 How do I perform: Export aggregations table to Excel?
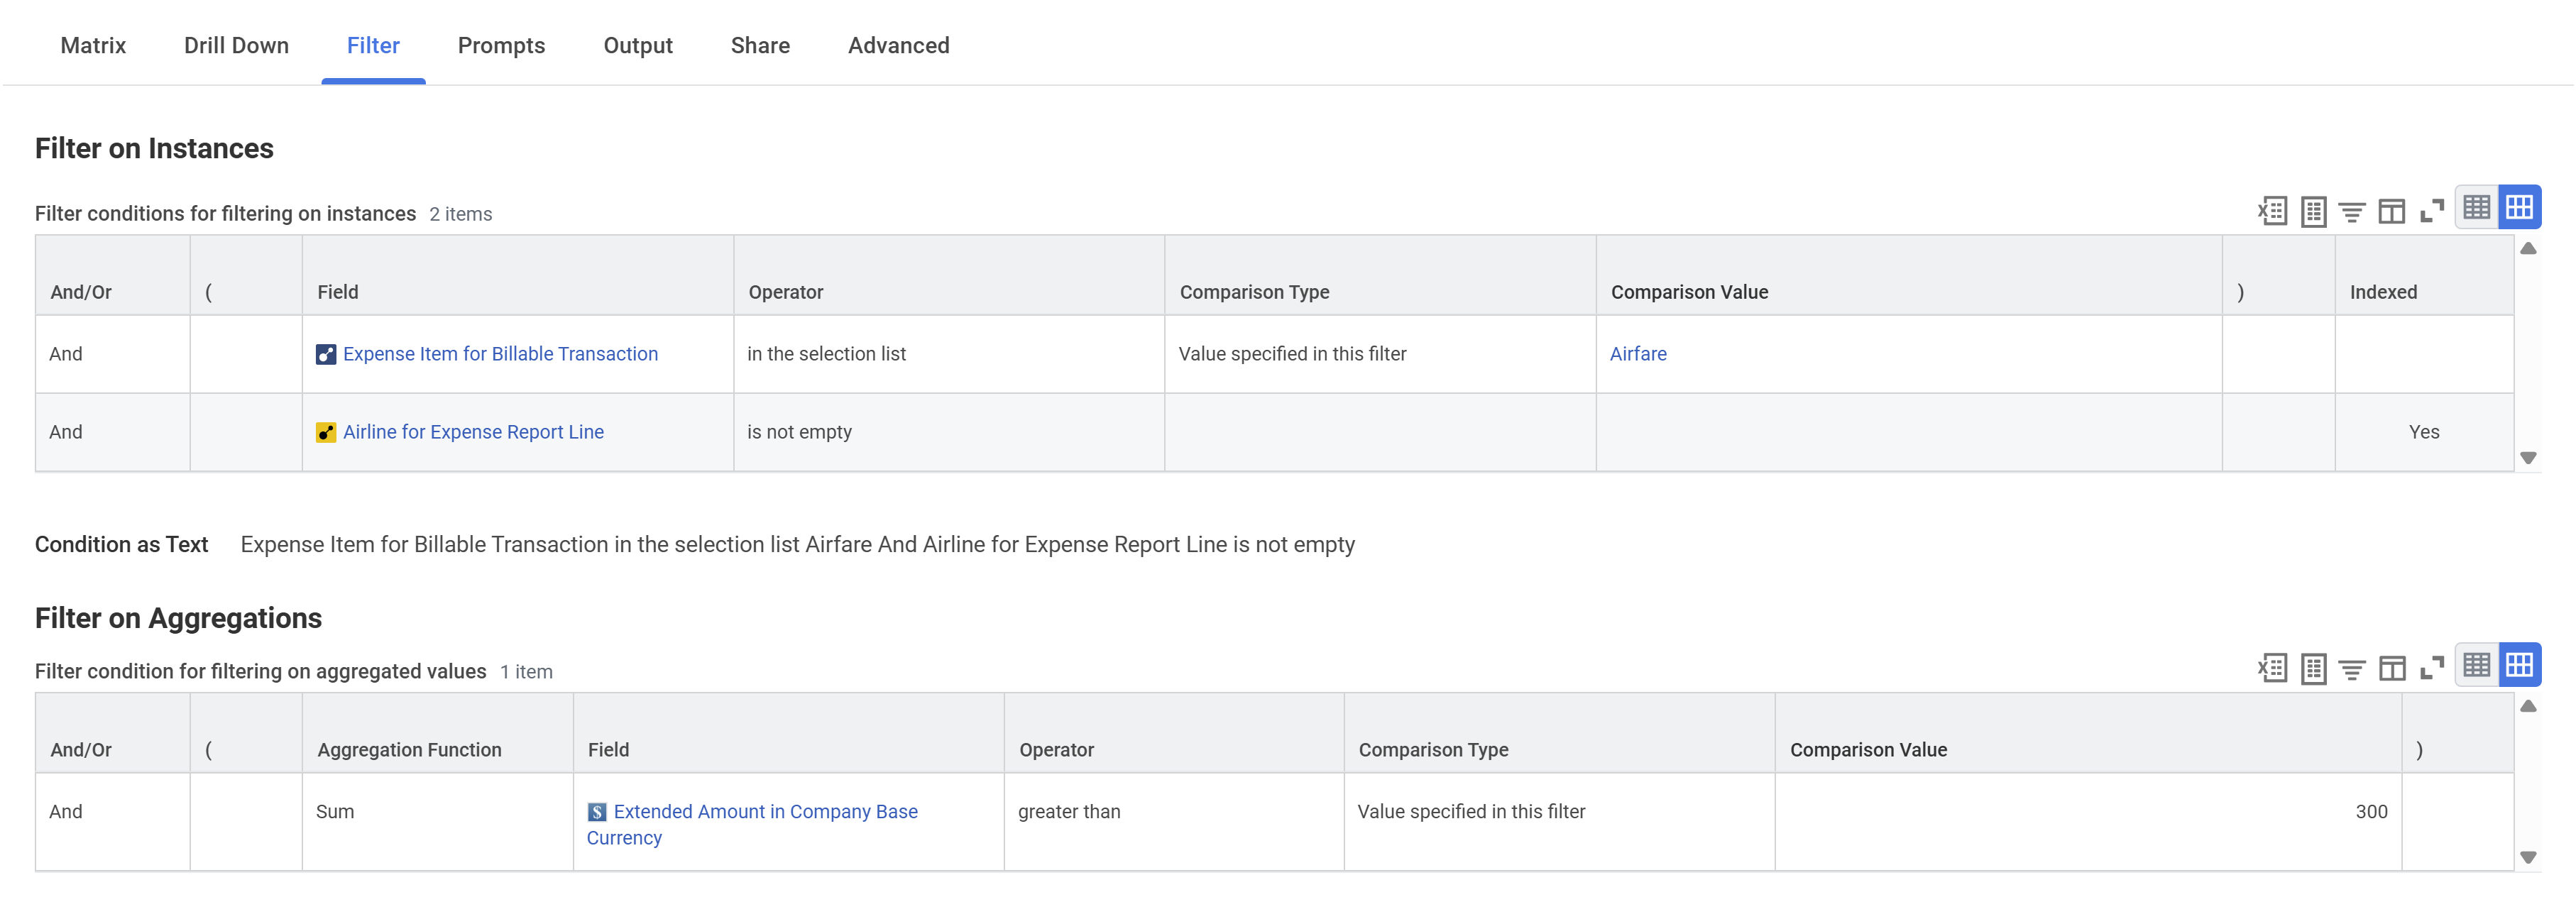[x=2272, y=668]
